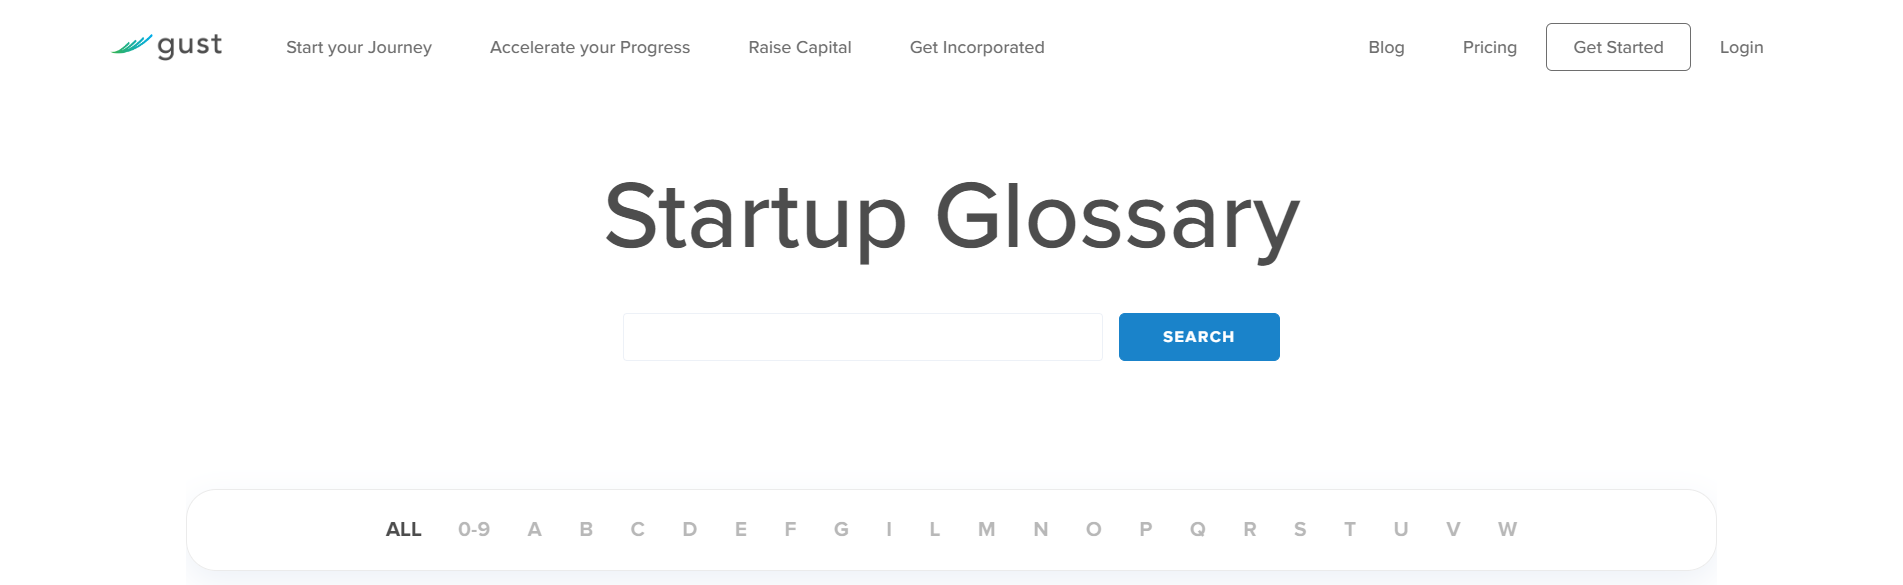Open the Start your Journey menu
The width and height of the screenshot is (1903, 585).
point(359,47)
